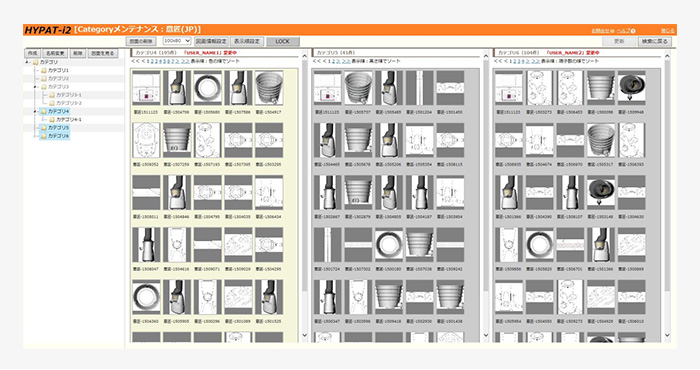Select the カテゴリ4-1 folder icon

point(52,120)
